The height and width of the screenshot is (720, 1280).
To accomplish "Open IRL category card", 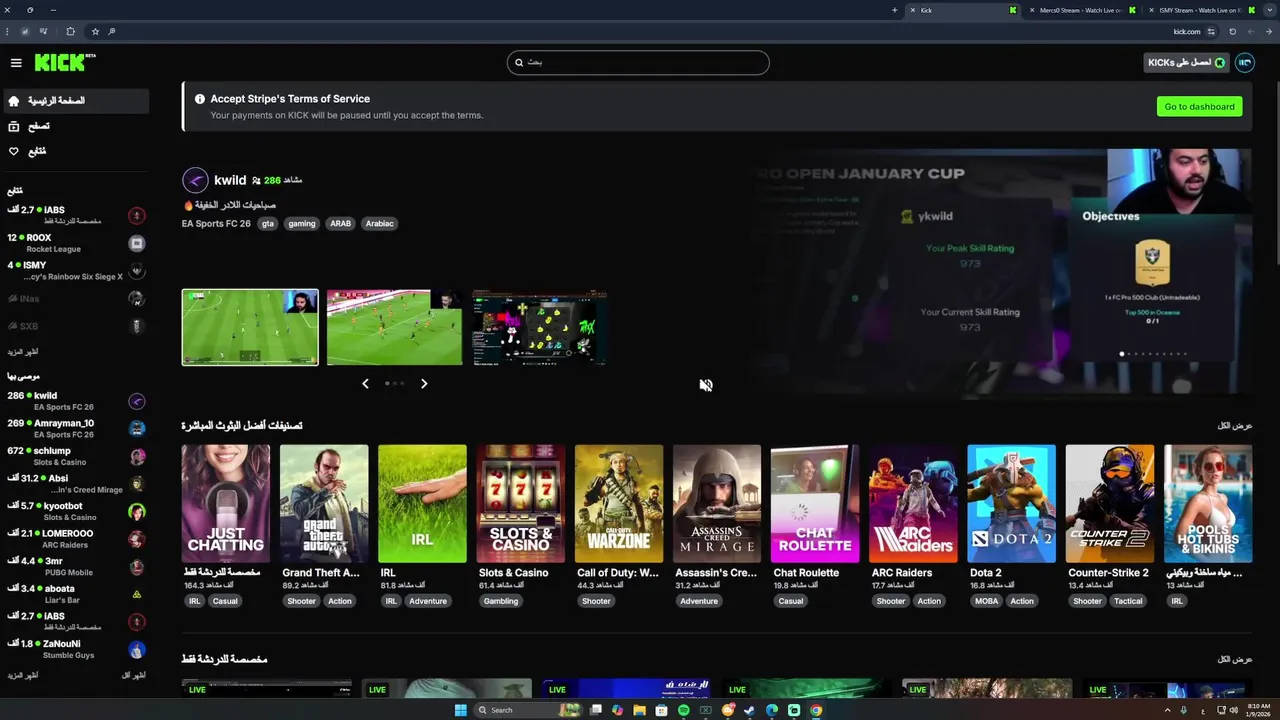I will (422, 504).
